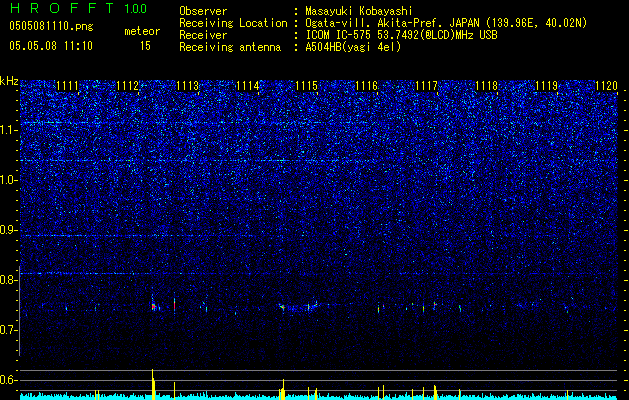
Task: Select the meteor count value 15
Action: click(145, 46)
